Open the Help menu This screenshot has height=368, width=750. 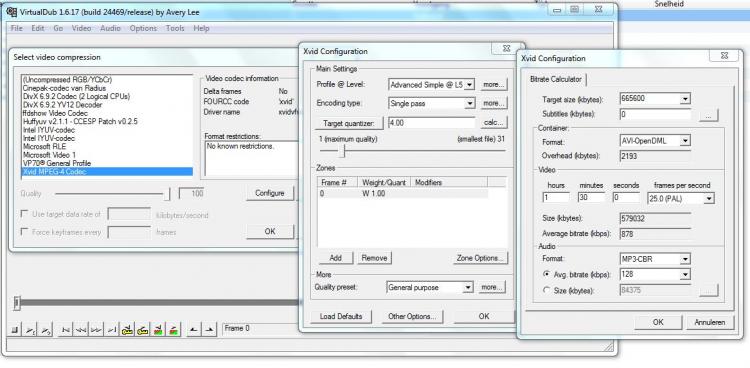click(201, 28)
